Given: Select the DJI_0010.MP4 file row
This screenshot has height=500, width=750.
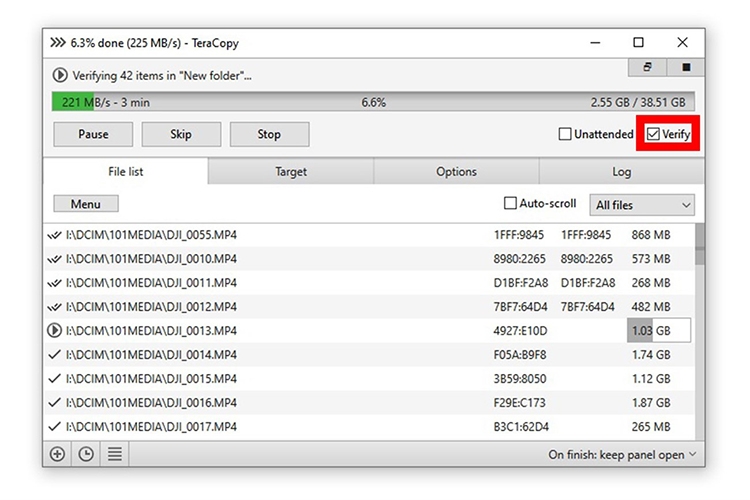Looking at the screenshot, I should pyautogui.click(x=369, y=259).
